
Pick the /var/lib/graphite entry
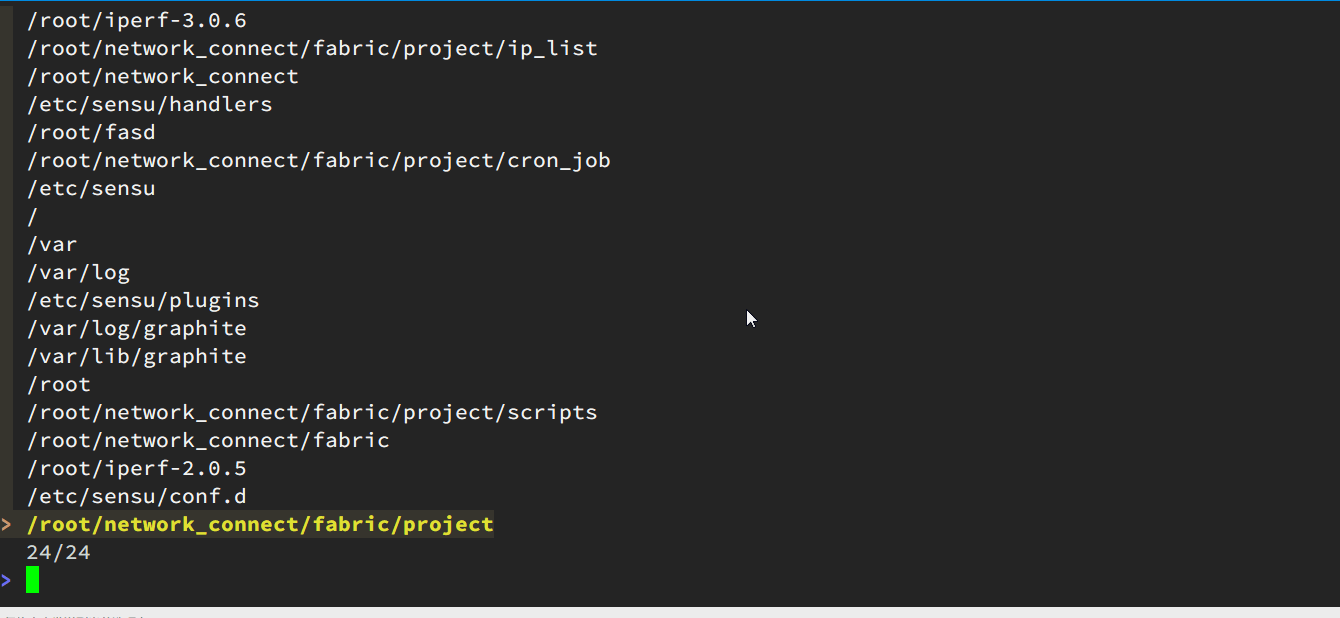[136, 356]
